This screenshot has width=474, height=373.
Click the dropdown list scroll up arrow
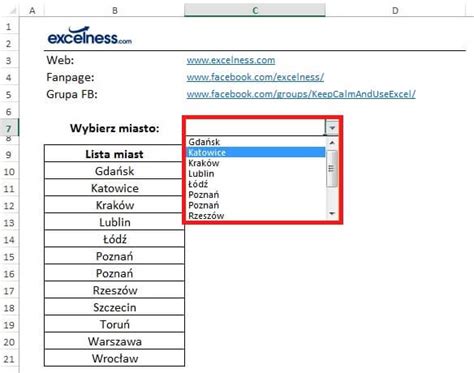tap(332, 143)
